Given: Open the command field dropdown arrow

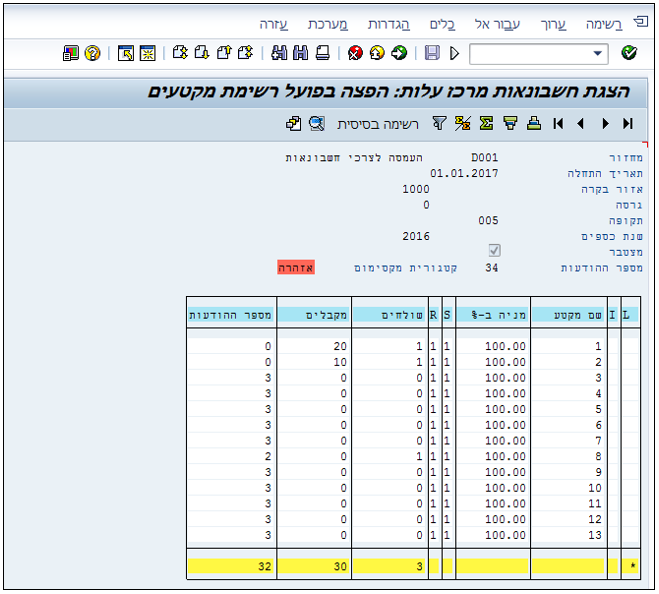Looking at the screenshot, I should click(x=597, y=53).
